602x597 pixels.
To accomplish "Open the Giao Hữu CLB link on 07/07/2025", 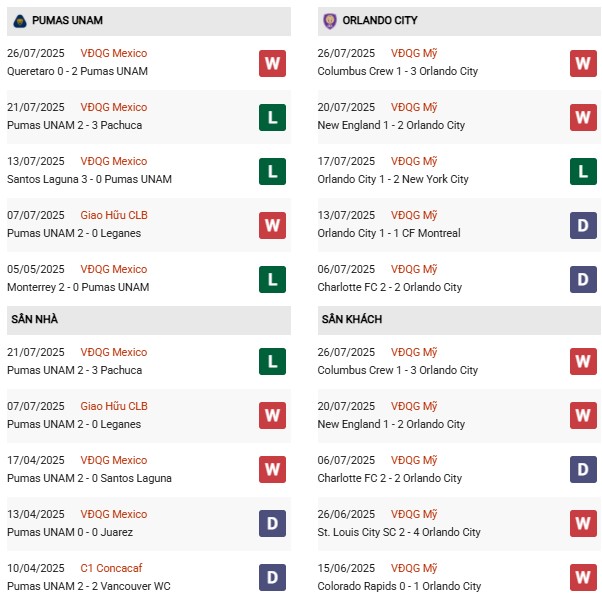I will (x=114, y=215).
